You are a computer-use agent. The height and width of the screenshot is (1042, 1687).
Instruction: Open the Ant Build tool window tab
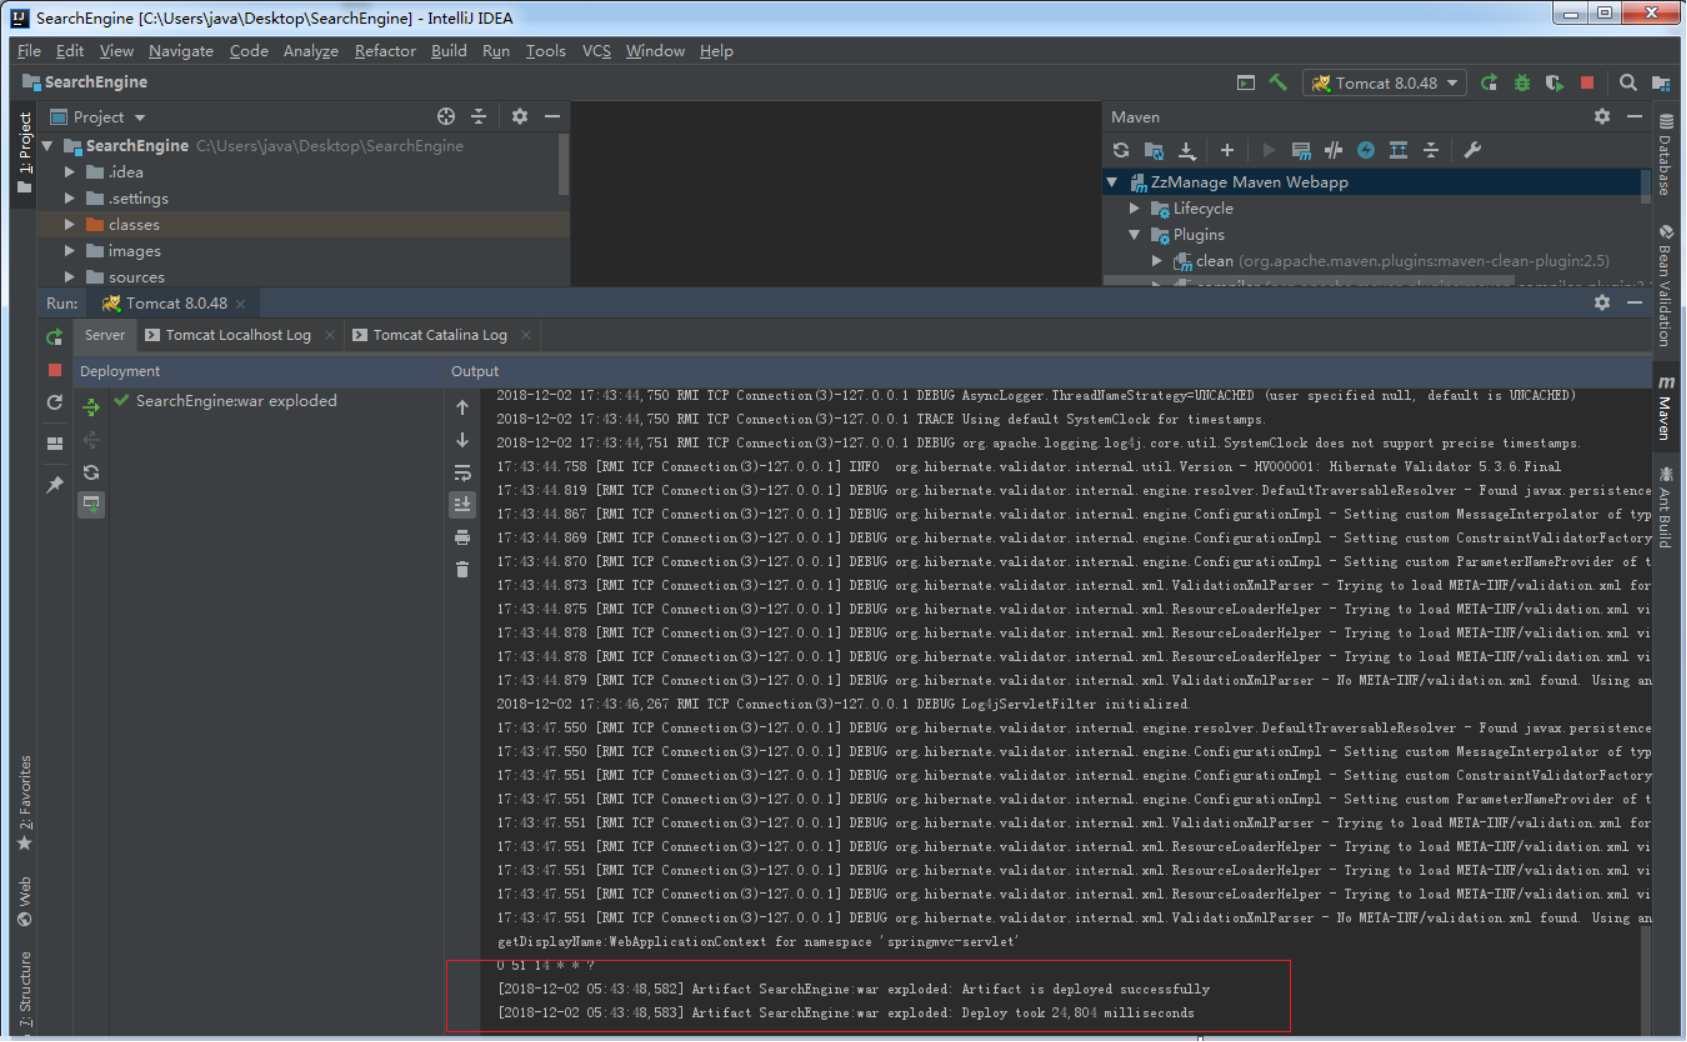pos(1665,508)
